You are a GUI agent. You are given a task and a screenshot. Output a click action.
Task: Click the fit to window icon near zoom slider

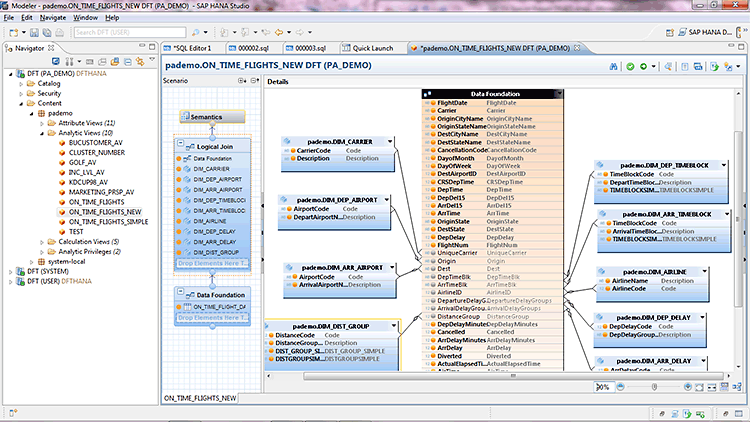click(699, 387)
